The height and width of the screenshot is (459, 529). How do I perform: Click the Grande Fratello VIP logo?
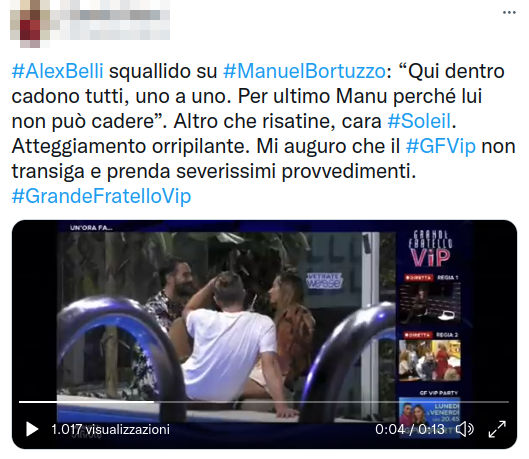point(430,249)
